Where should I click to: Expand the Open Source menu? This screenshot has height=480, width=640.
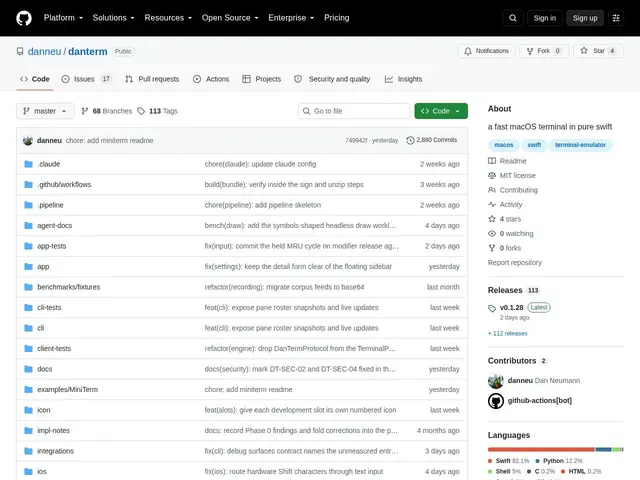click(x=230, y=18)
